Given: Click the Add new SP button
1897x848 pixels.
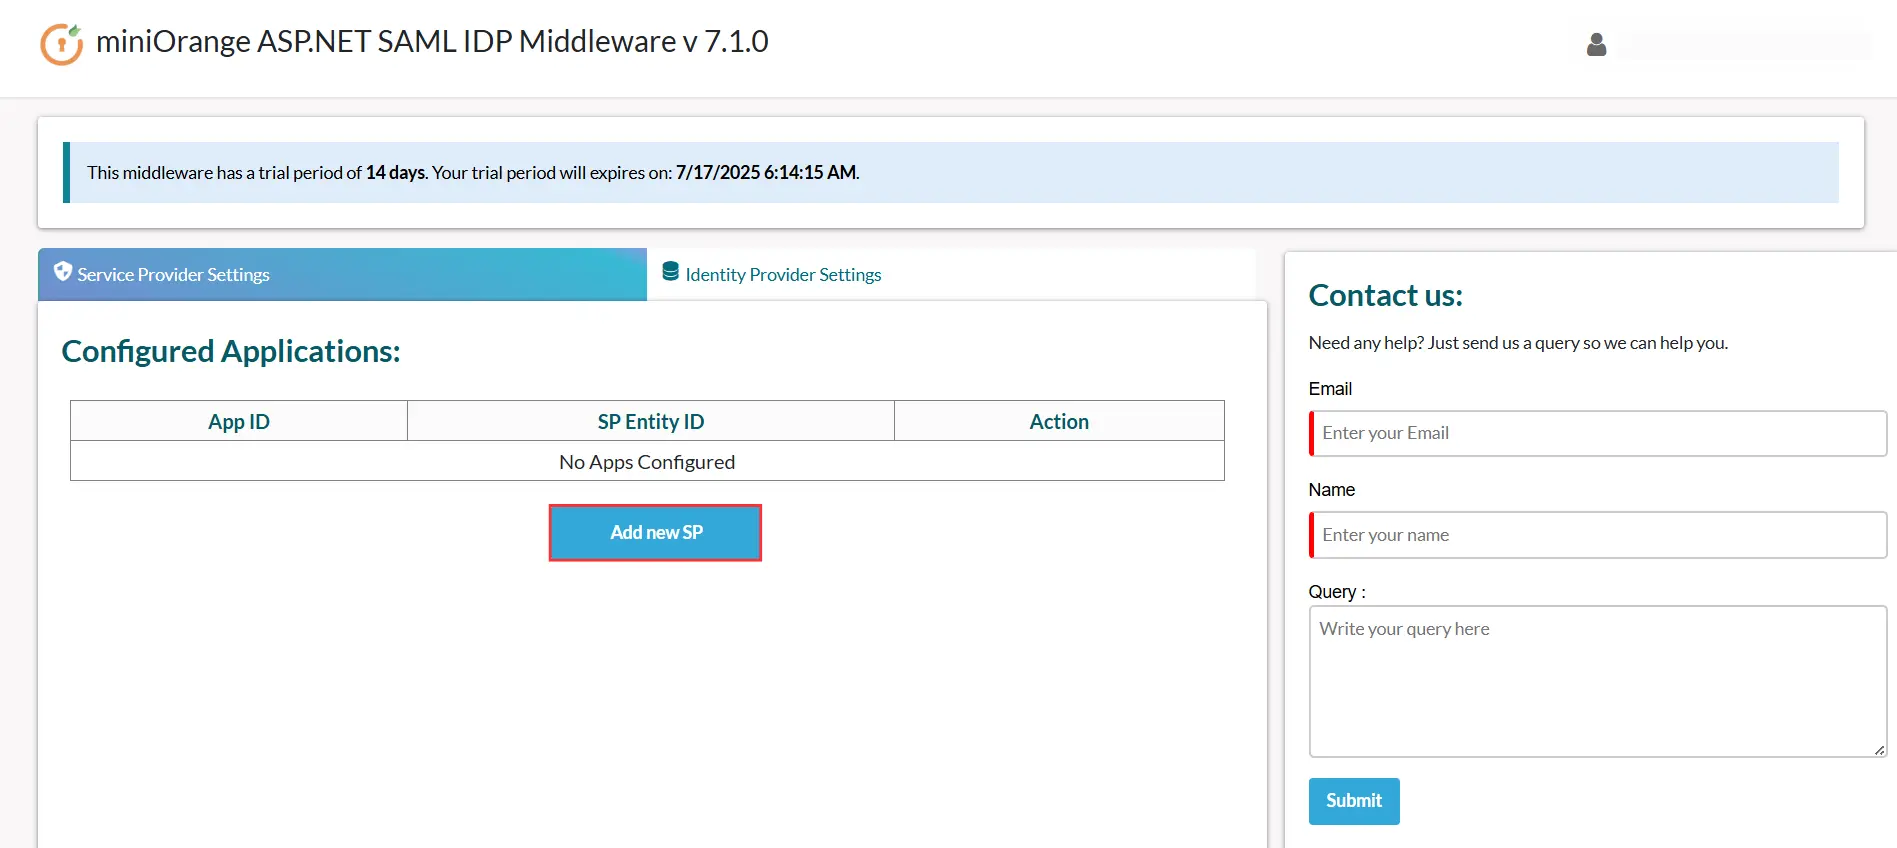Looking at the screenshot, I should (x=656, y=532).
